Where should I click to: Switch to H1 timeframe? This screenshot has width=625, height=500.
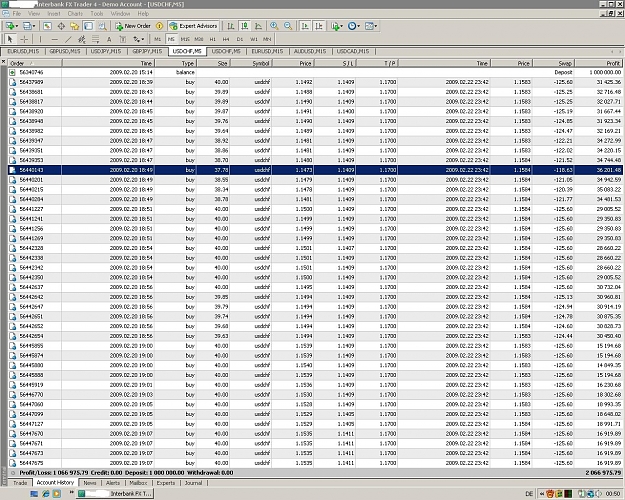click(212, 39)
